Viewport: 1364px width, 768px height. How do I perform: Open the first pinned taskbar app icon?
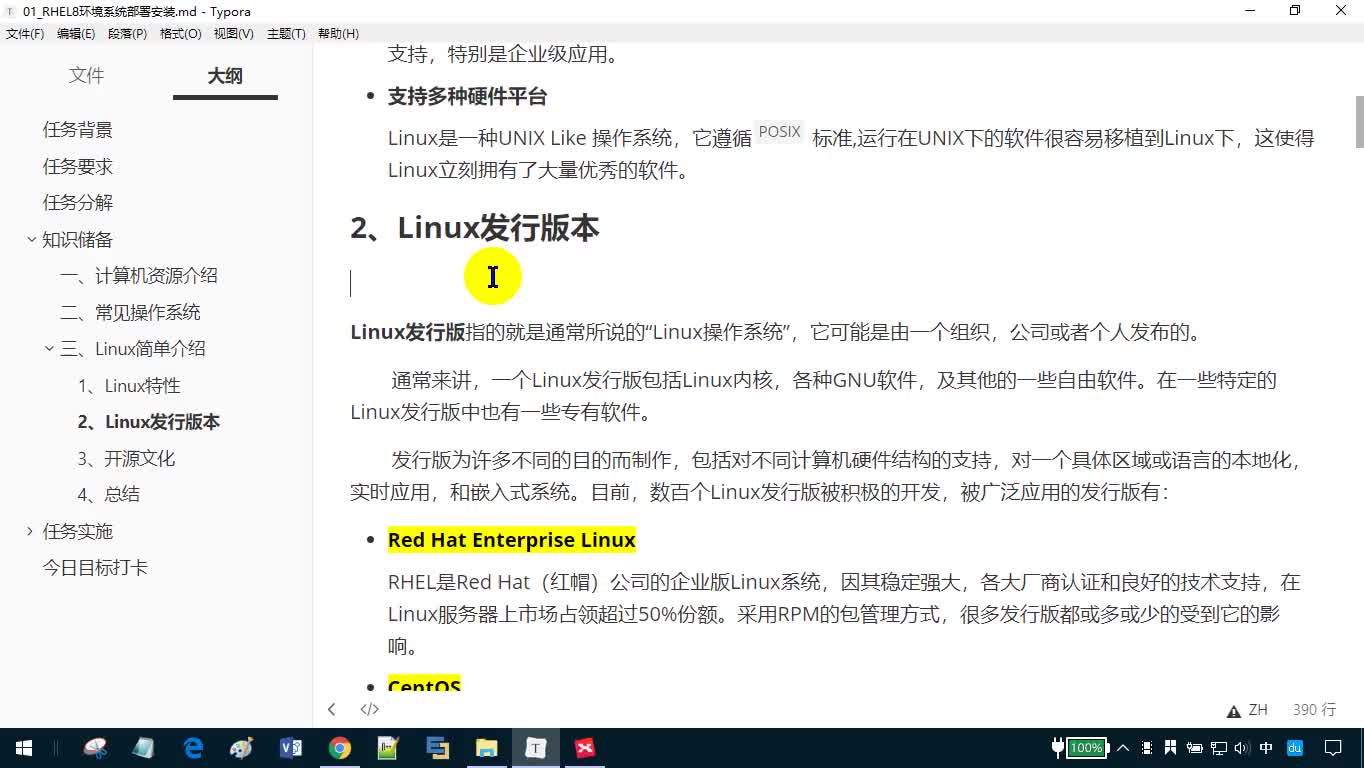[x=95, y=748]
